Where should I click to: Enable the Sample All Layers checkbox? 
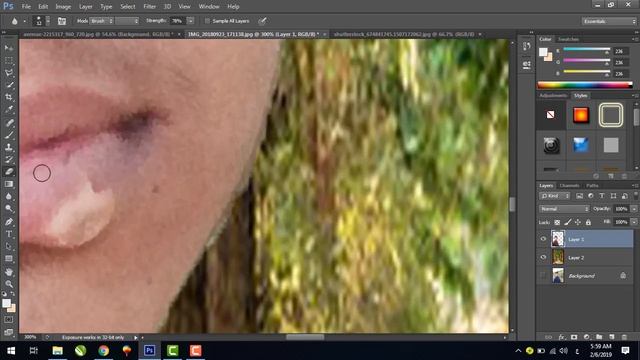pyautogui.click(x=207, y=21)
